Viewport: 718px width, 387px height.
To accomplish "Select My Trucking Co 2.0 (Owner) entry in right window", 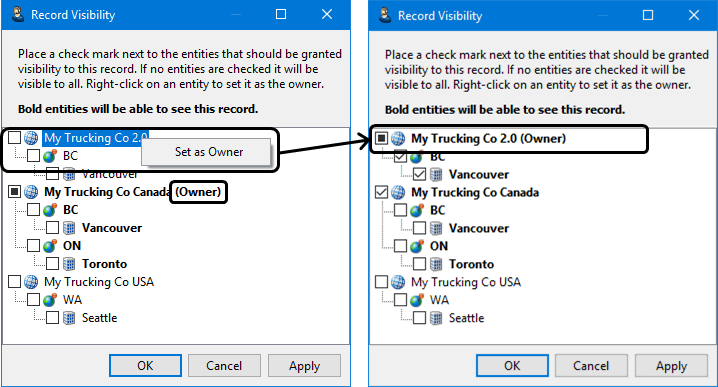I will tap(488, 138).
